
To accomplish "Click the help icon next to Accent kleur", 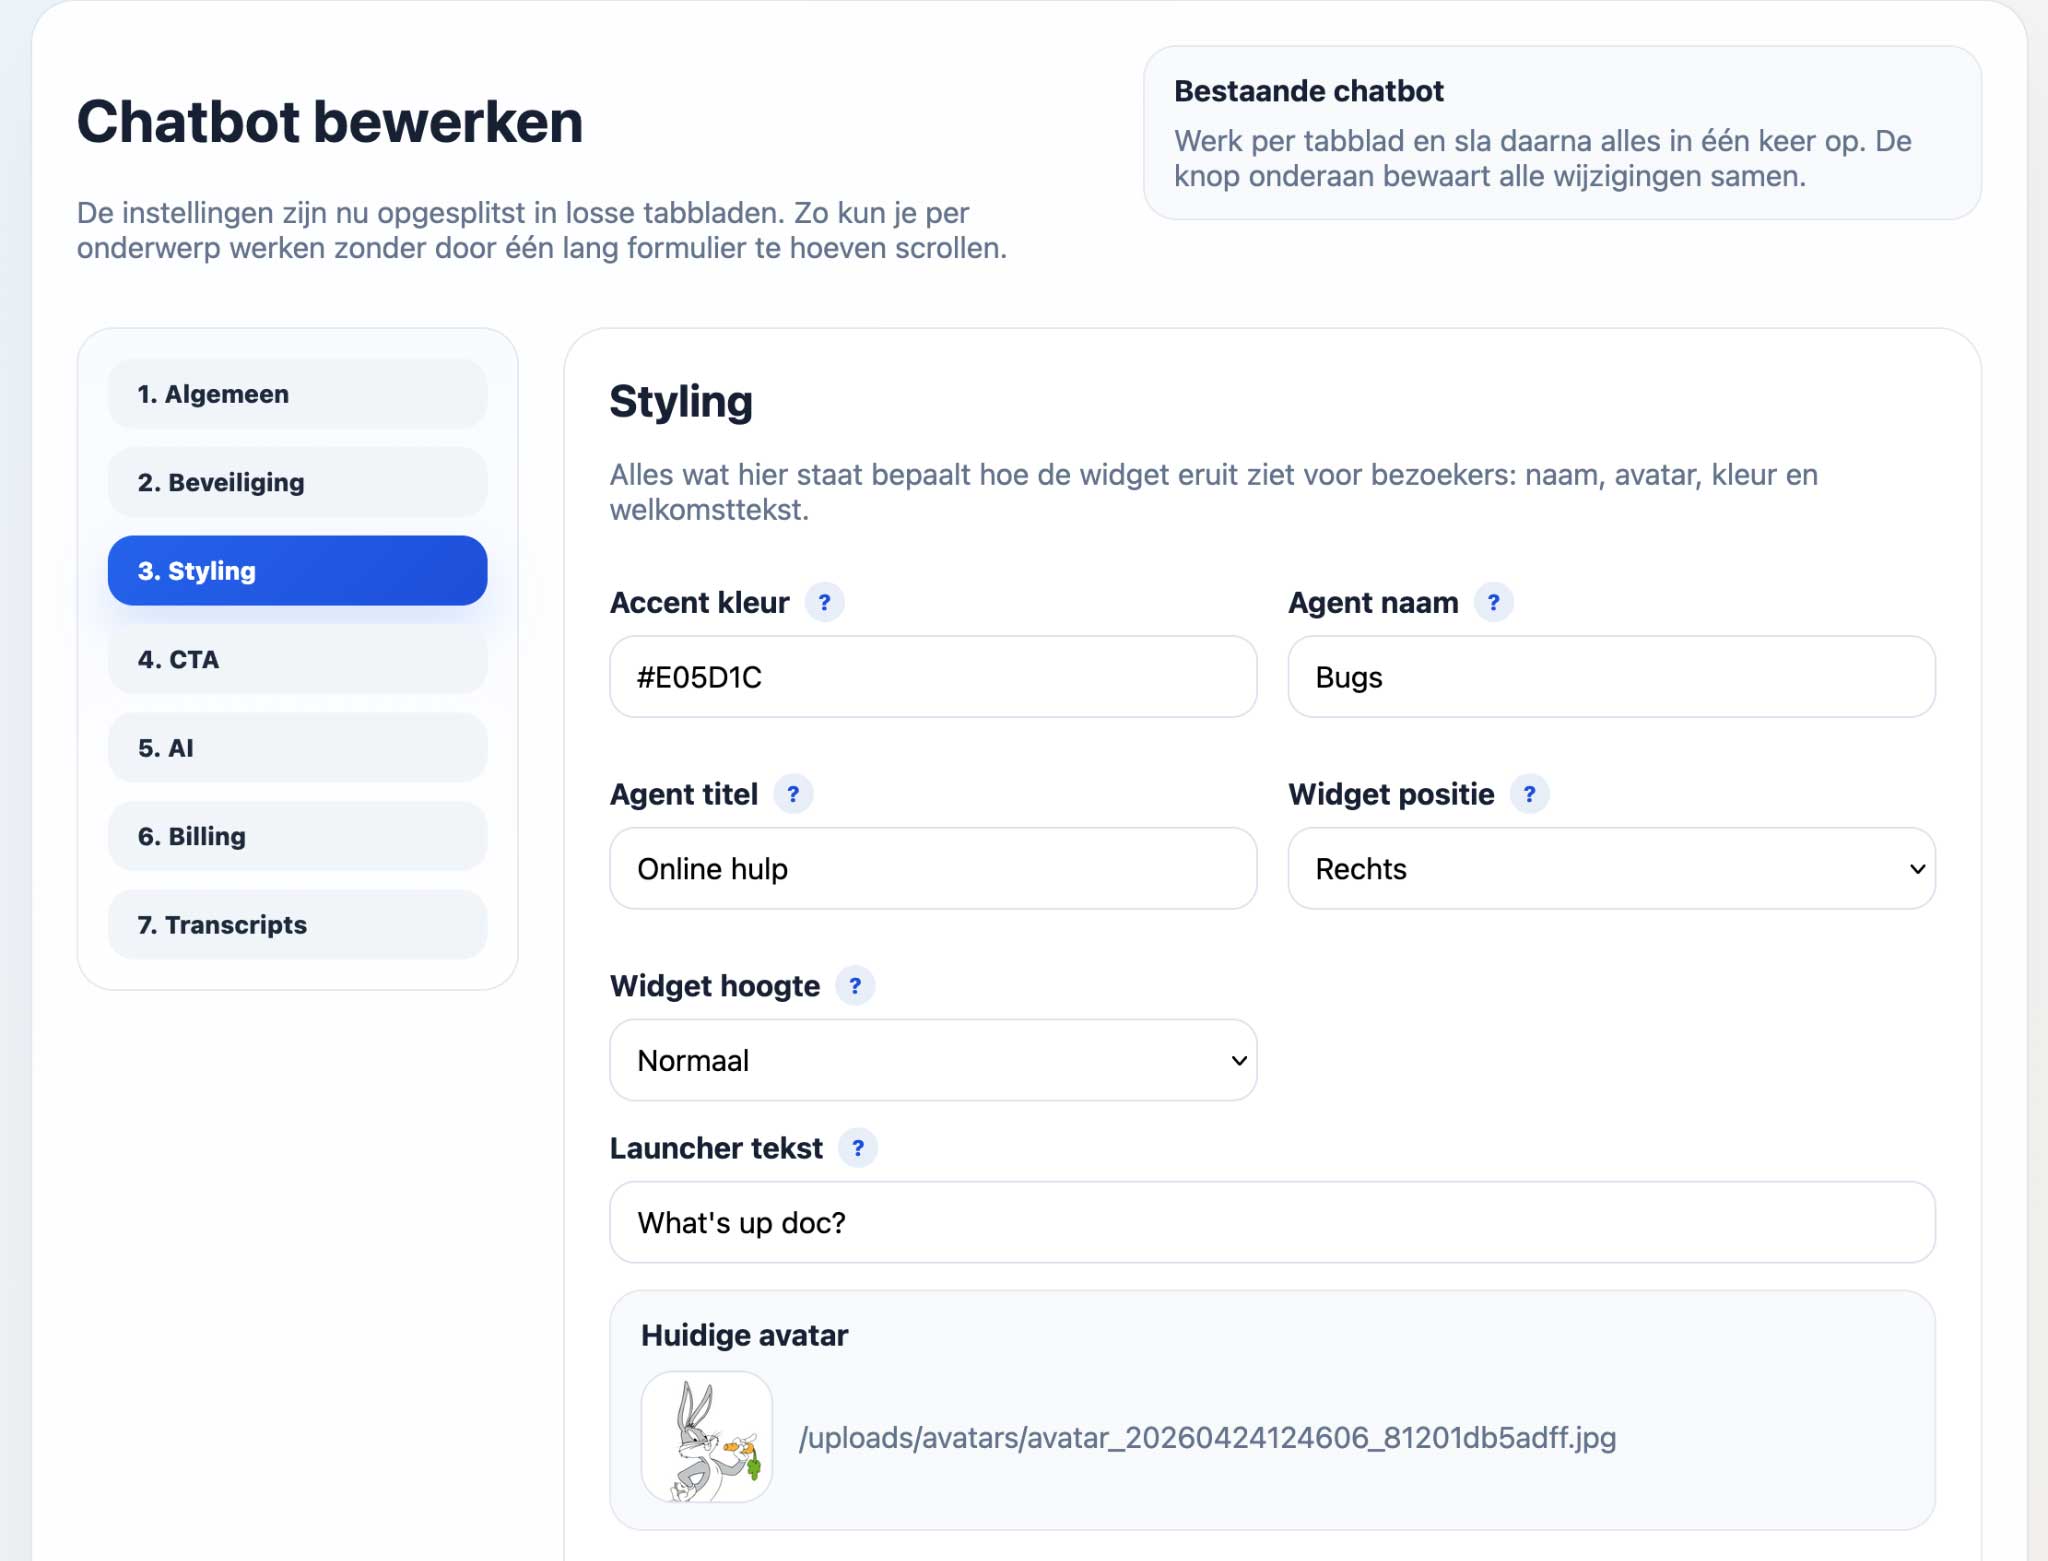I will [x=824, y=603].
